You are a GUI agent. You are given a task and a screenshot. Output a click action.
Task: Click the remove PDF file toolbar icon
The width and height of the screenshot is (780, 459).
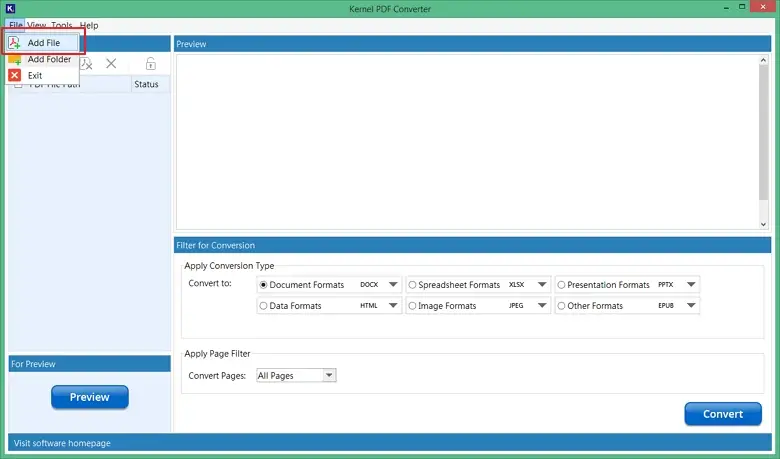87,64
